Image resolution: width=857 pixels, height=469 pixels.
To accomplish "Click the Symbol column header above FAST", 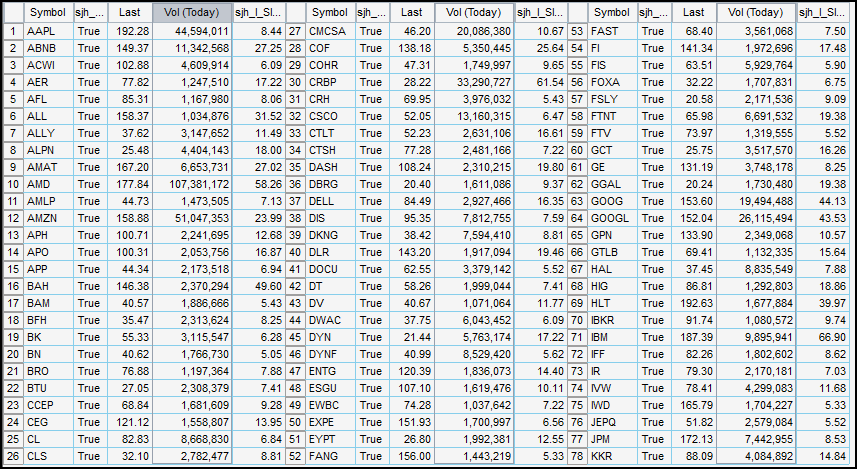I will pos(612,12).
